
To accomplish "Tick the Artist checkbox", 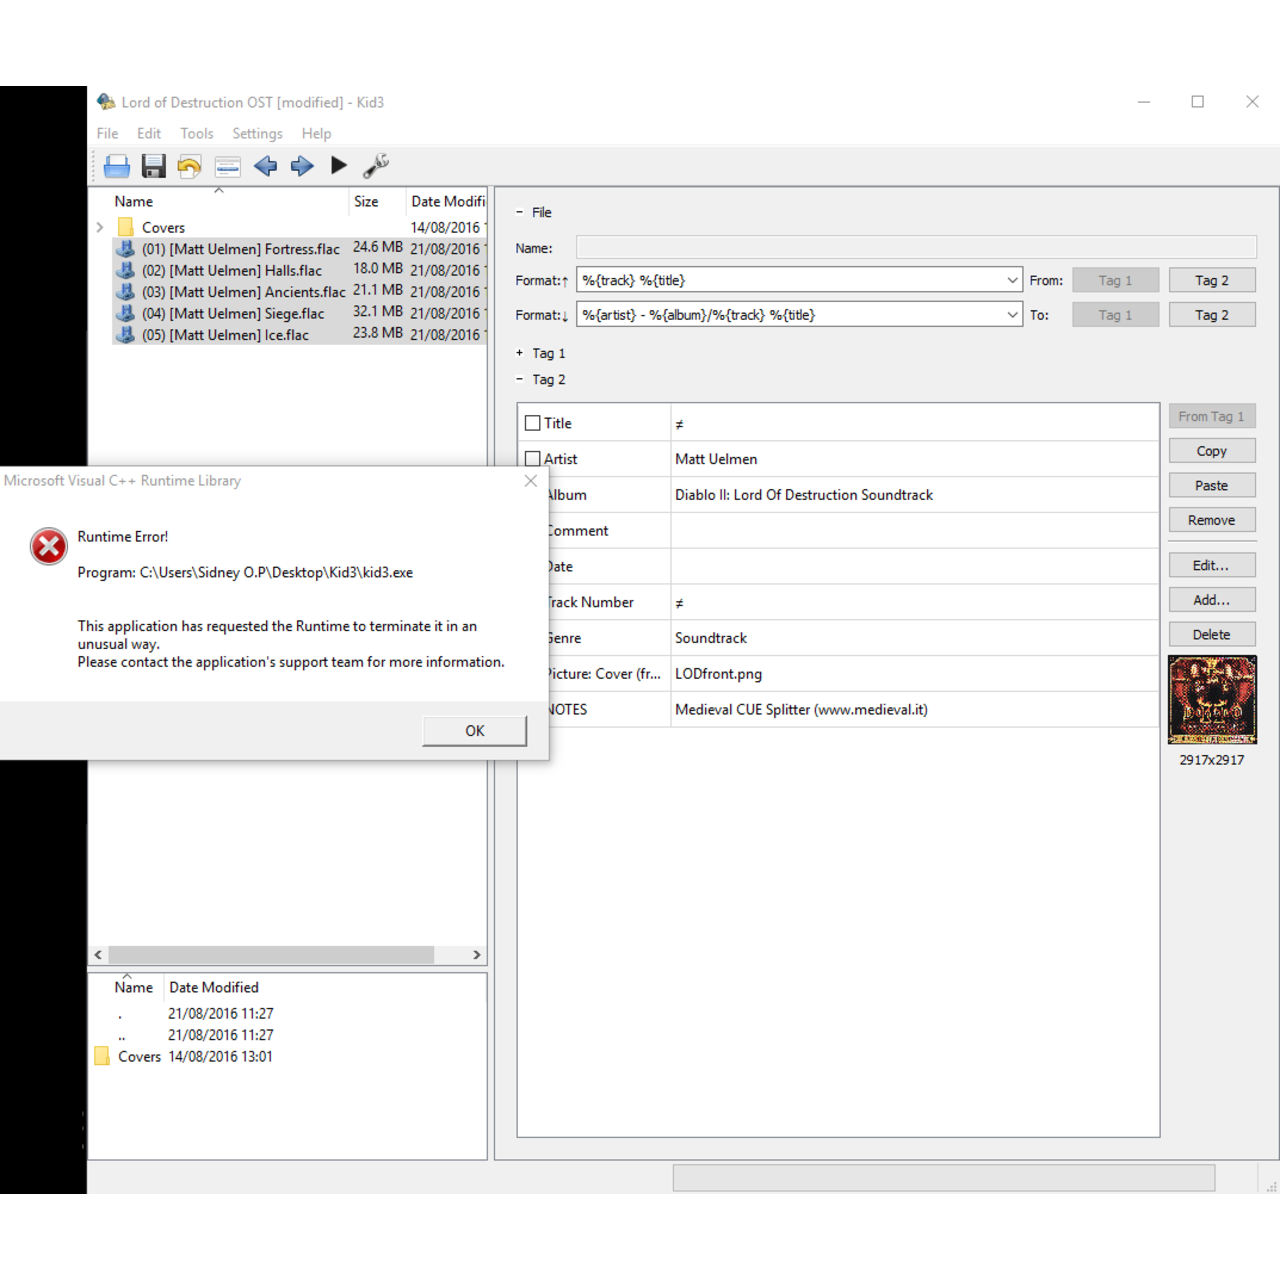I will point(533,459).
